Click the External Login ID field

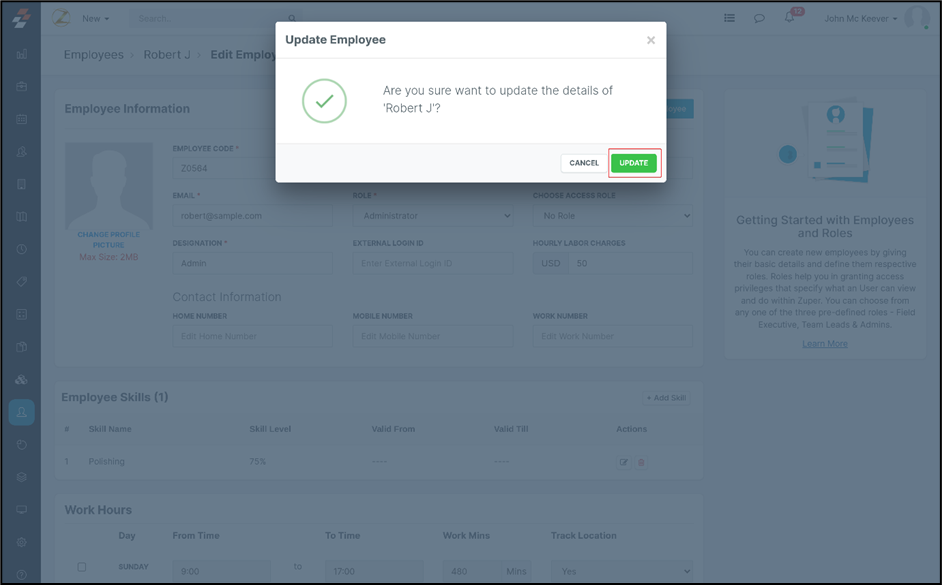(433, 263)
